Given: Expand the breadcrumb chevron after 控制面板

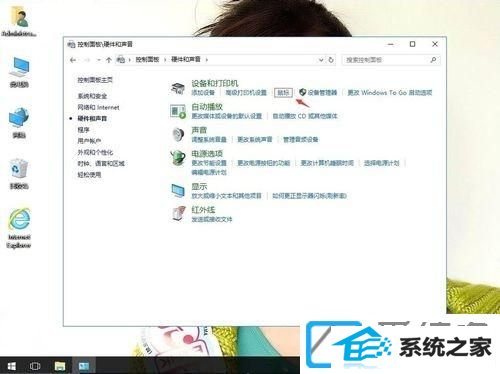Looking at the screenshot, I should click(x=165, y=60).
